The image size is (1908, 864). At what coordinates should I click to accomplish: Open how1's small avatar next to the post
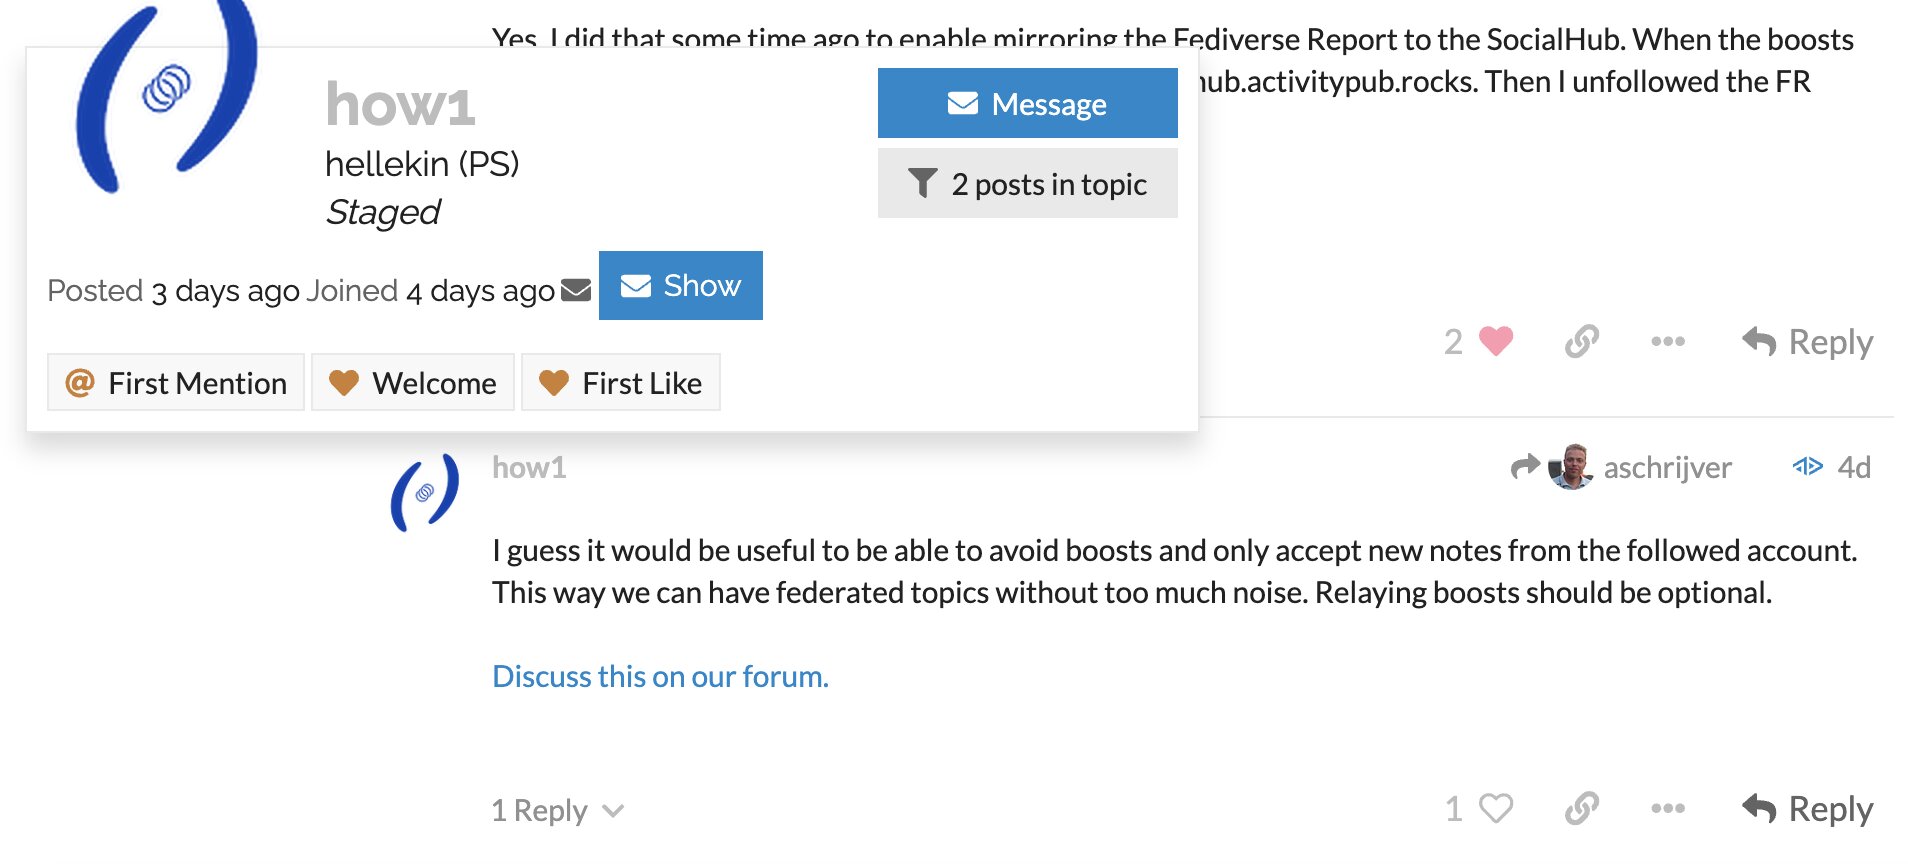click(425, 492)
